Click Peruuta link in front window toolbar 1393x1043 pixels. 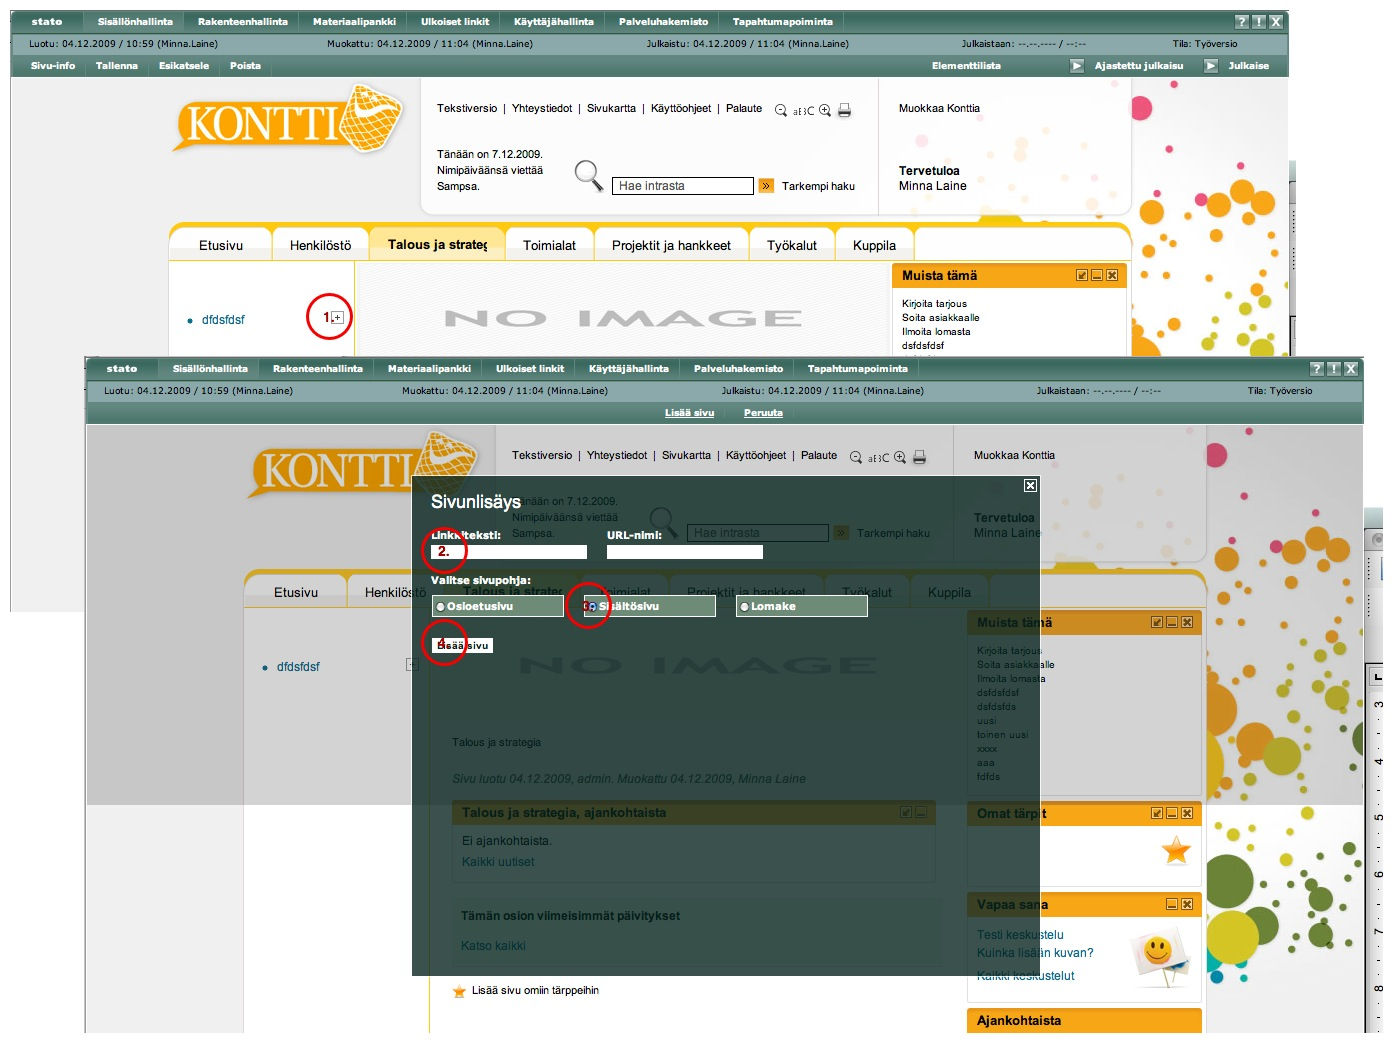[x=763, y=412]
